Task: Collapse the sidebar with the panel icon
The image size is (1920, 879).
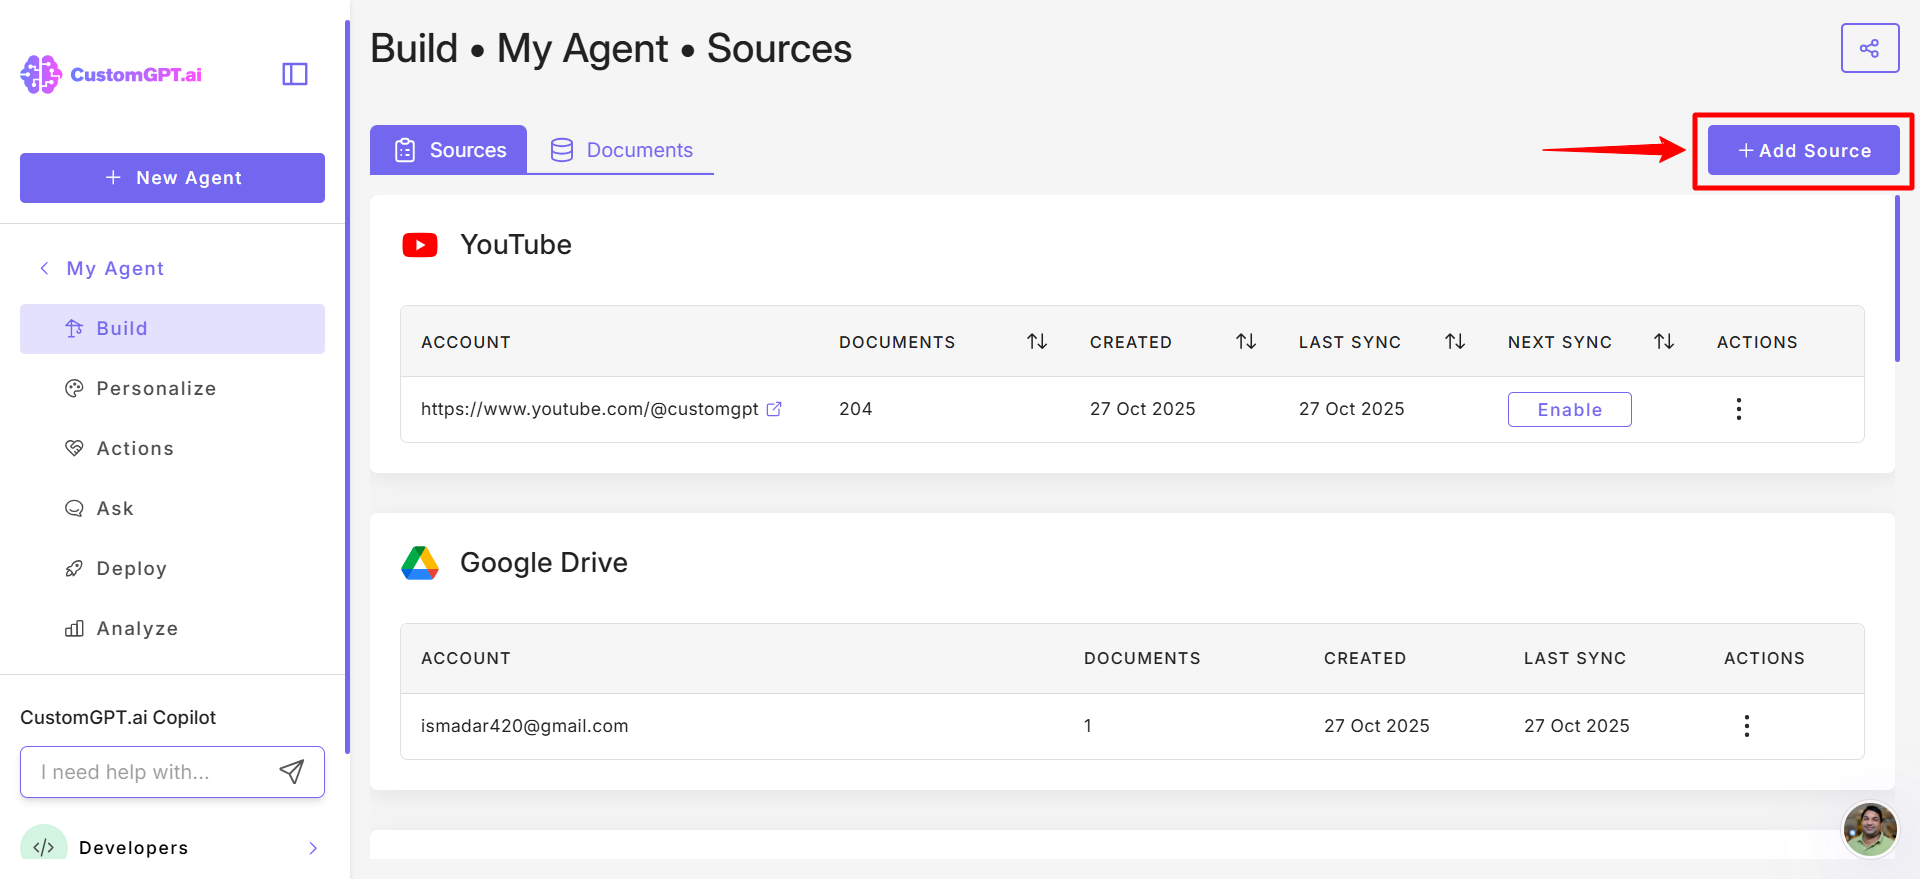Action: point(295,74)
